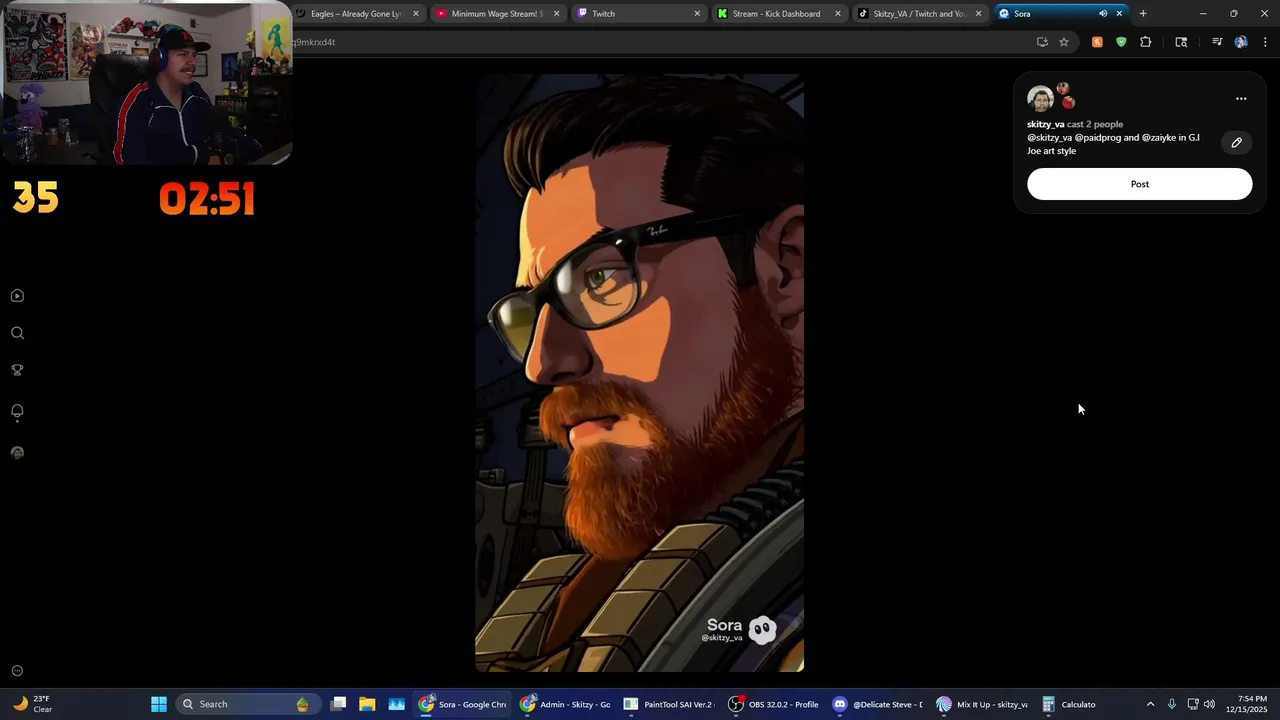1280x720 pixels.
Task: Click the Post button
Action: coord(1139,184)
